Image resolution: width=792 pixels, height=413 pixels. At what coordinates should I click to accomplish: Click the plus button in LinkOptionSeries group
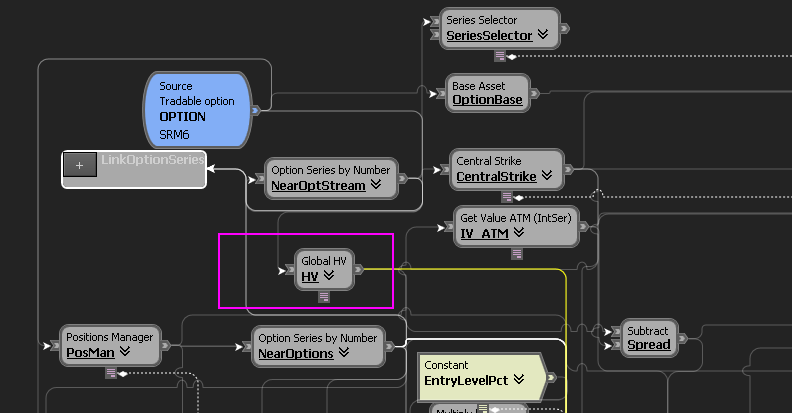pos(80,165)
